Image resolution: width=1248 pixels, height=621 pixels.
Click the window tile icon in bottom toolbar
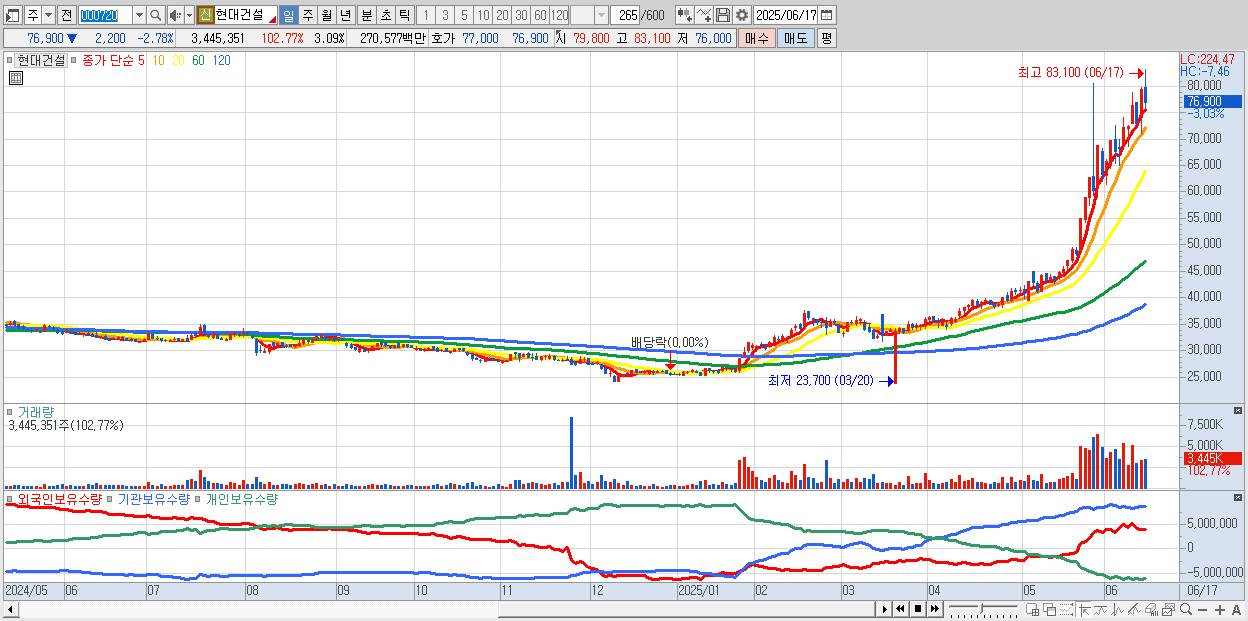click(x=1032, y=609)
